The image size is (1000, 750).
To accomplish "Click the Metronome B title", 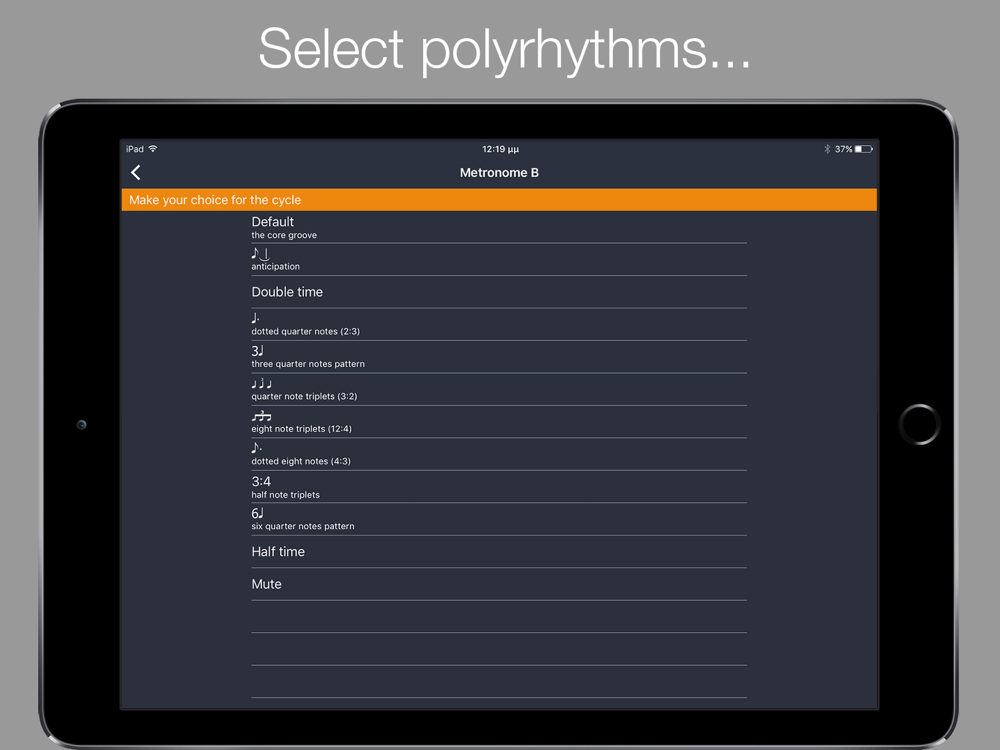I will tap(499, 173).
